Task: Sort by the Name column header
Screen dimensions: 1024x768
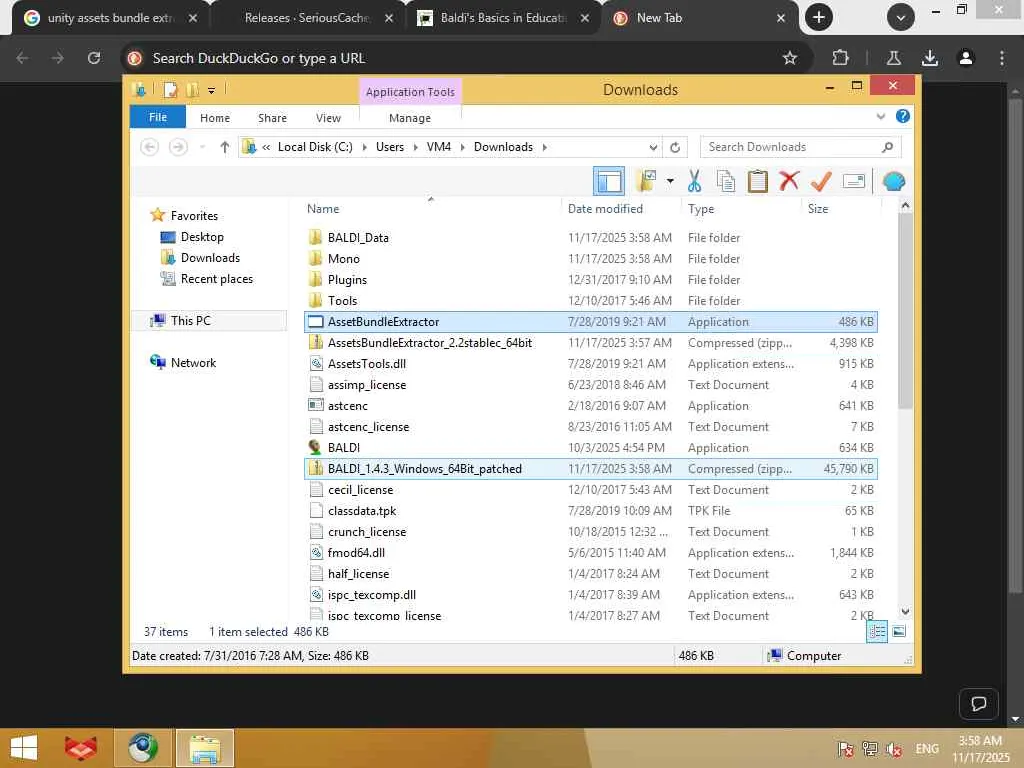Action: click(323, 209)
